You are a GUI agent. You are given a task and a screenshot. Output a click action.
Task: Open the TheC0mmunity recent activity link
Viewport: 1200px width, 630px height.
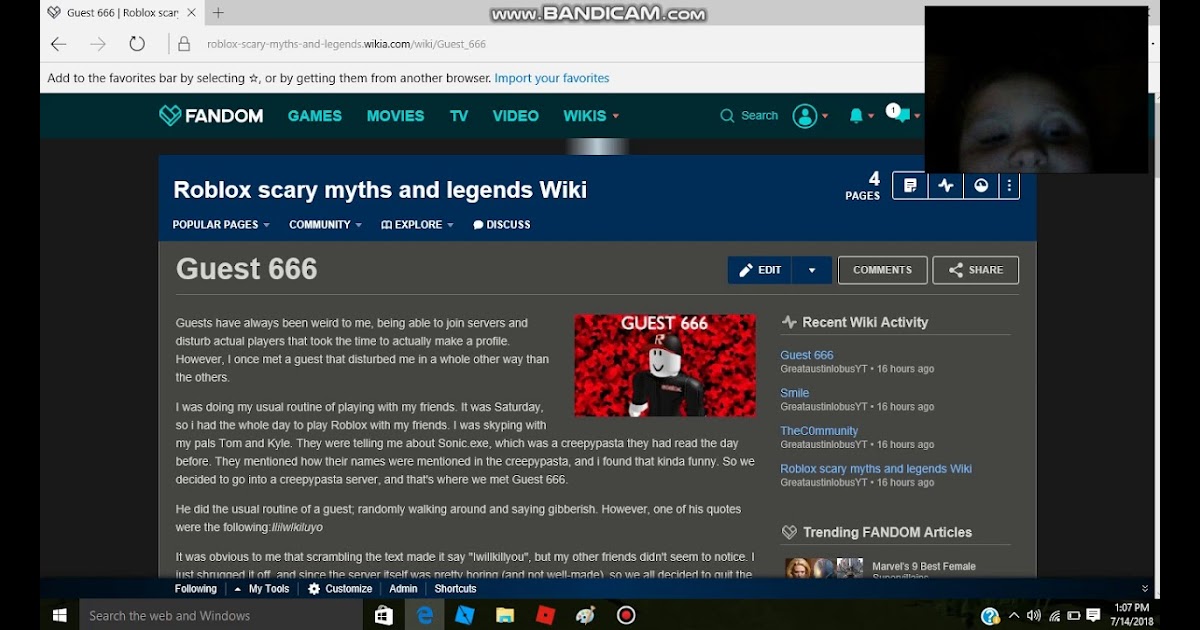pos(819,431)
